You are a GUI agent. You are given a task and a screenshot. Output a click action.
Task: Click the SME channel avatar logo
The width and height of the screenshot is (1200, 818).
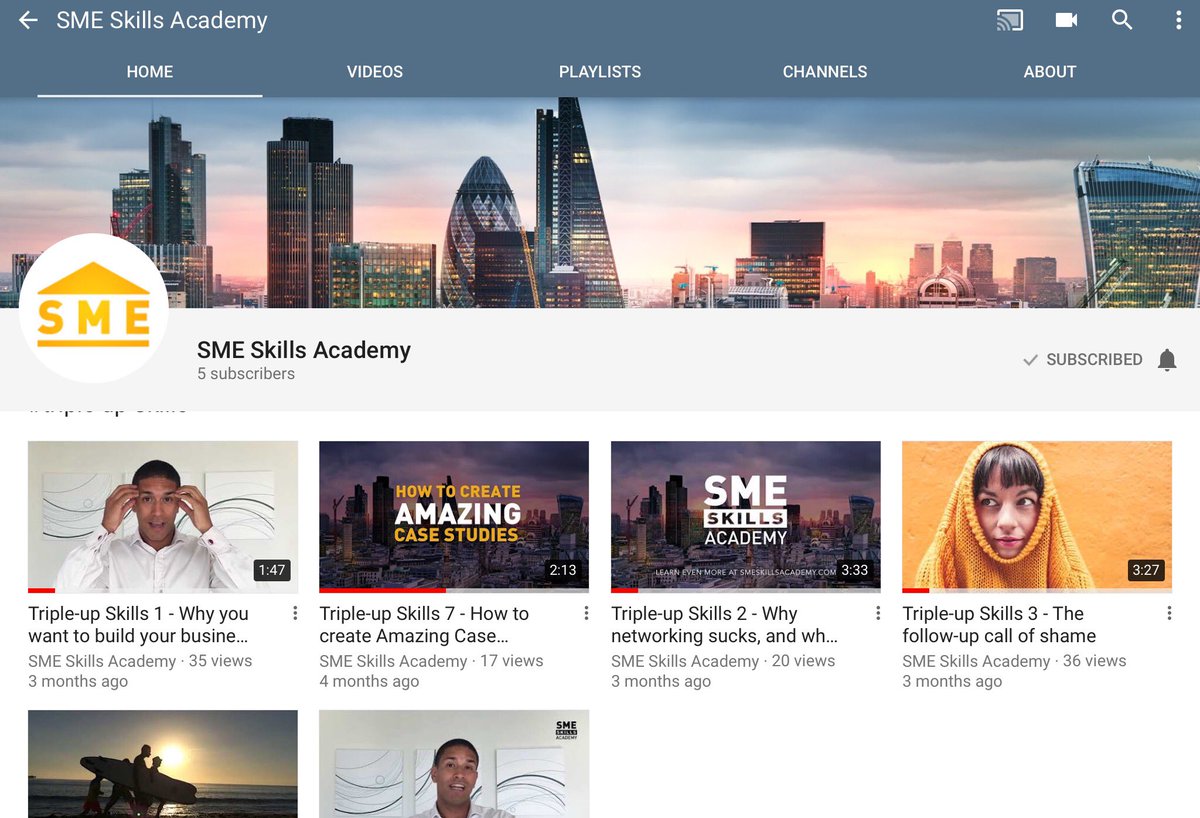93,307
